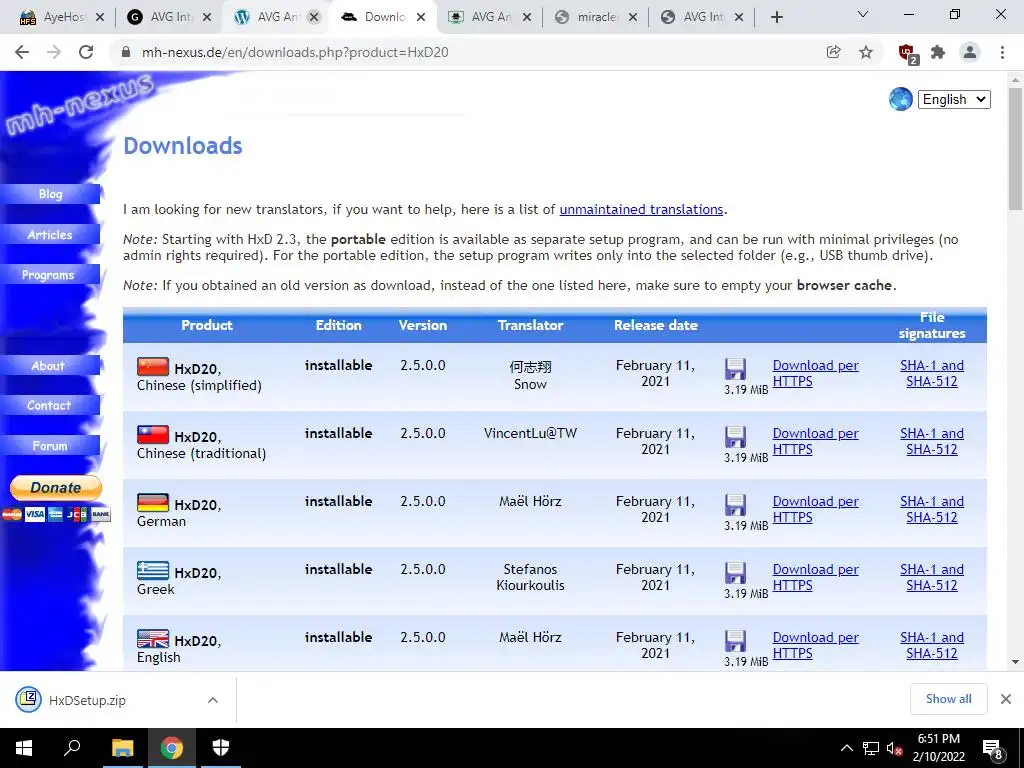
Task: Open notification center icon in taskbar
Action: (993, 749)
